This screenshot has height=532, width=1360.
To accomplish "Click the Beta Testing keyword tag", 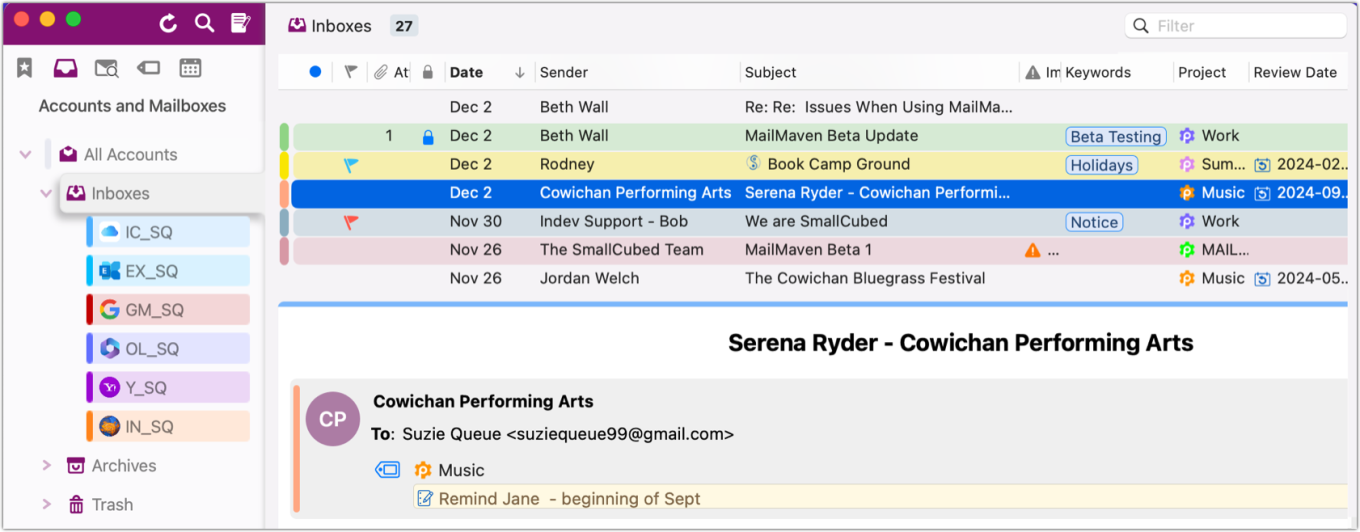I will [x=1115, y=136].
